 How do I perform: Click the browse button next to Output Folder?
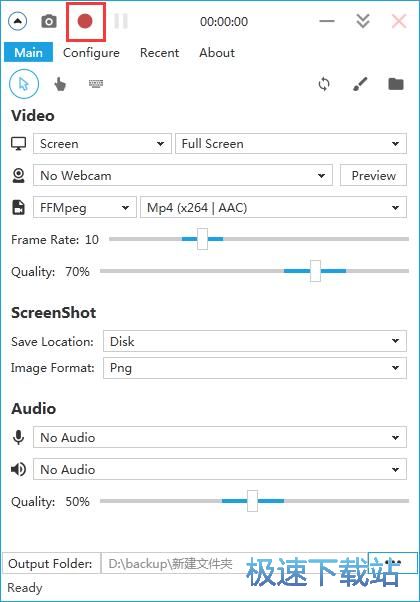(x=393, y=563)
